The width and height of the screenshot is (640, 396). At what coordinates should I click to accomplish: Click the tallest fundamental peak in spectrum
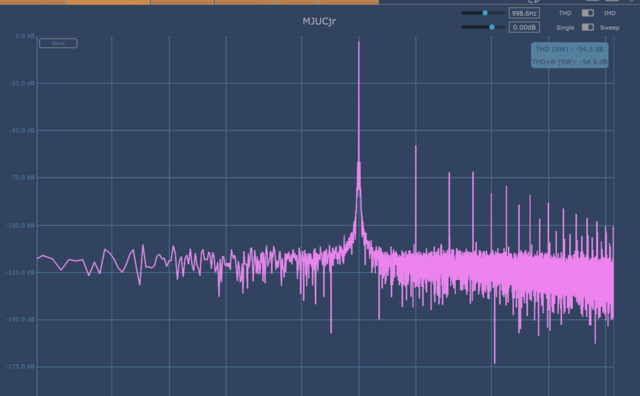coord(359,102)
